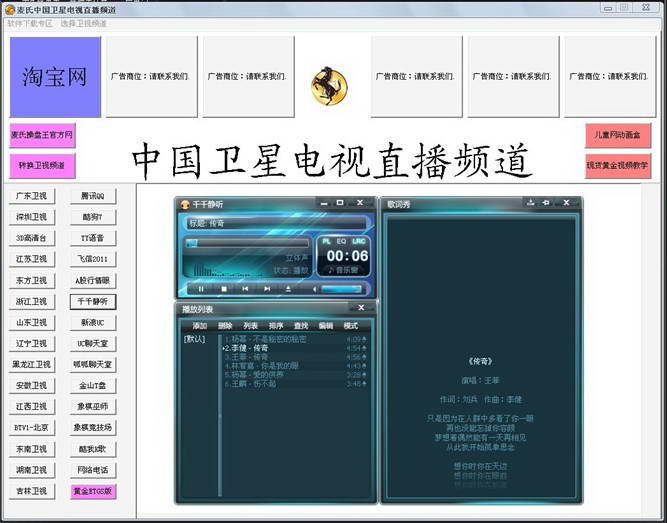The image size is (667, 523).
Task: Click the 转换卫视频道 button
Action: 42,166
